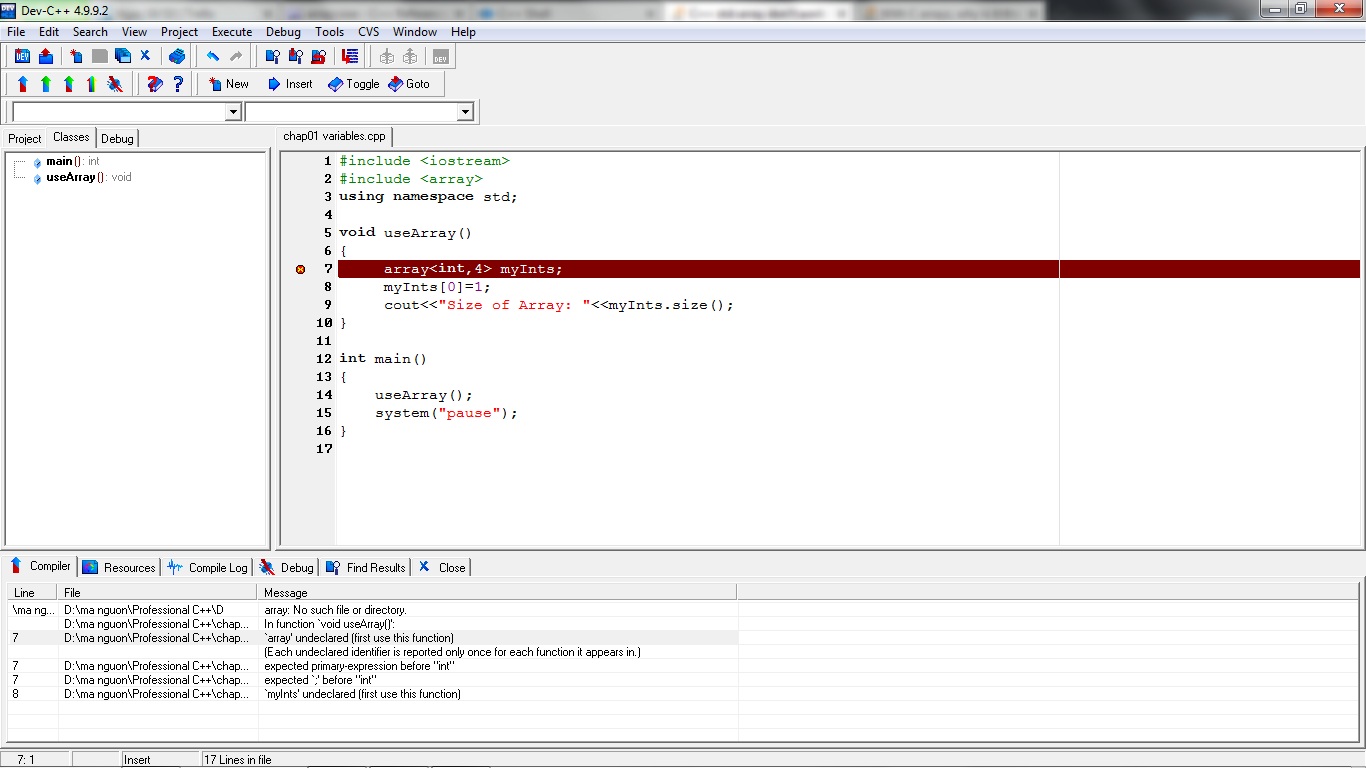Viewport: 1366px width, 768px height.
Task: Select "expected primary-expression before "int"" row
Action: 373,666
